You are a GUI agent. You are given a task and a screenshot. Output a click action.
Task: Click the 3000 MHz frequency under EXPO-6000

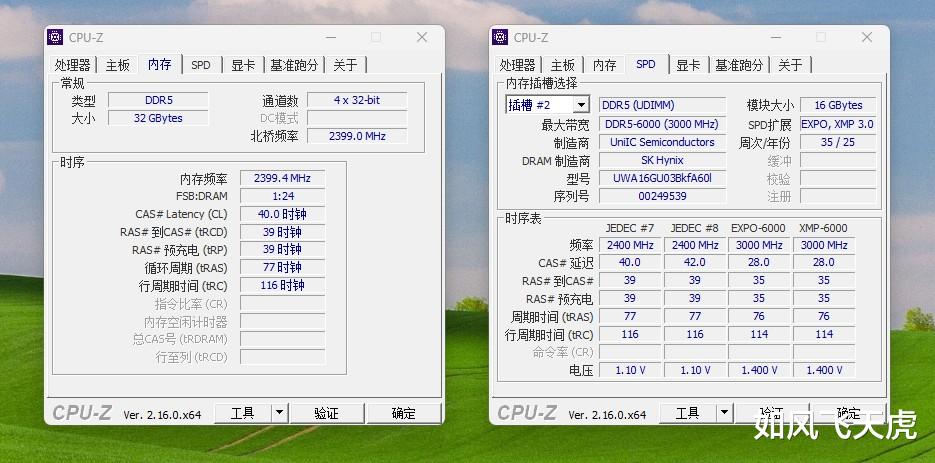[x=759, y=245]
